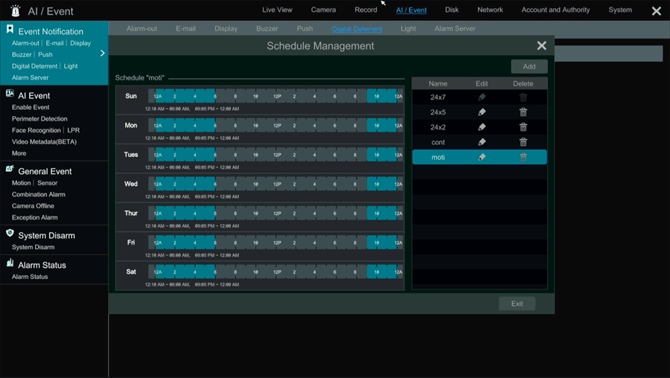
Task: Open Video Metadata(BETA) in sidebar
Action: (44, 142)
